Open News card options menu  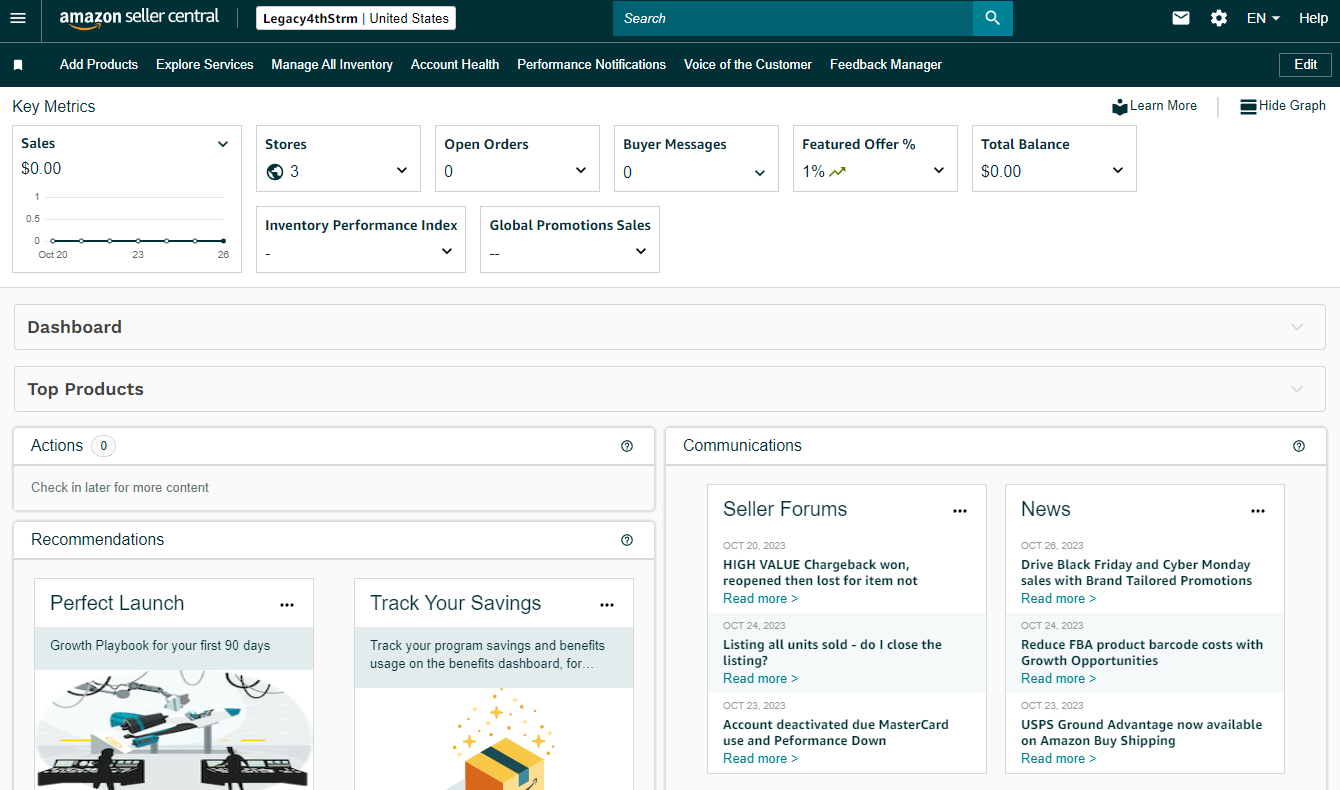click(1258, 511)
